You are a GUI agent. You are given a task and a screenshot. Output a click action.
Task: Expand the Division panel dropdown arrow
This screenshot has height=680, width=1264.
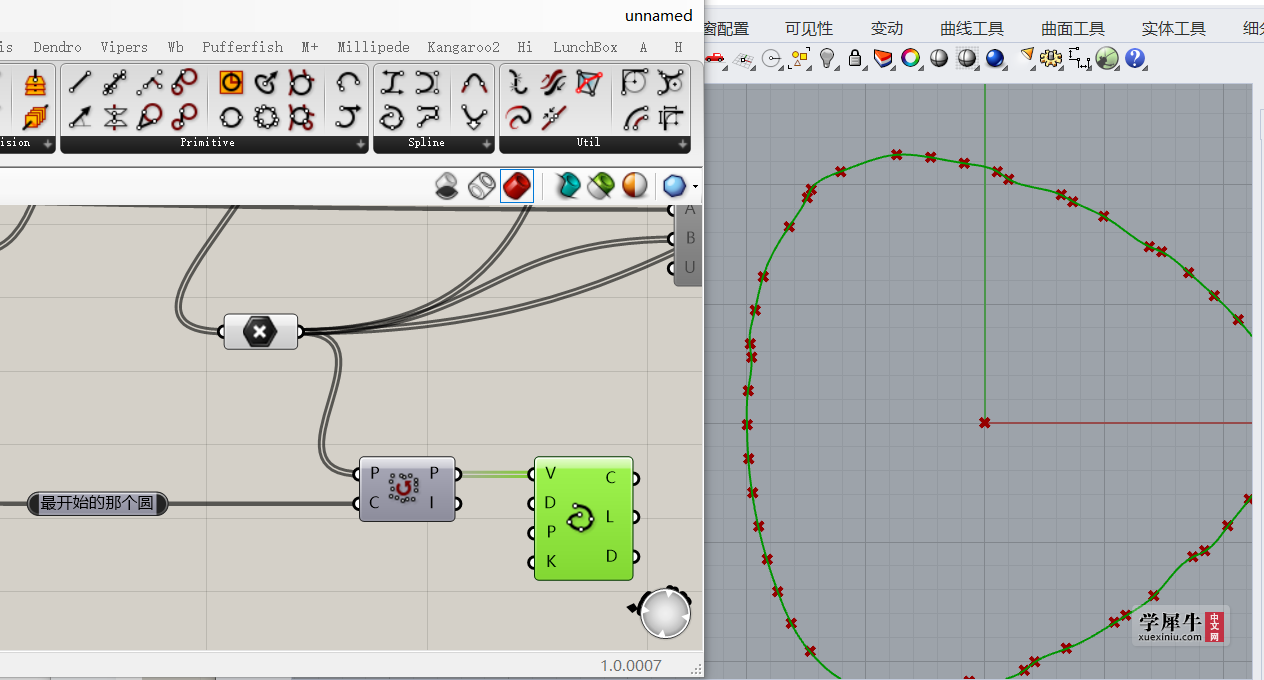[x=48, y=144]
